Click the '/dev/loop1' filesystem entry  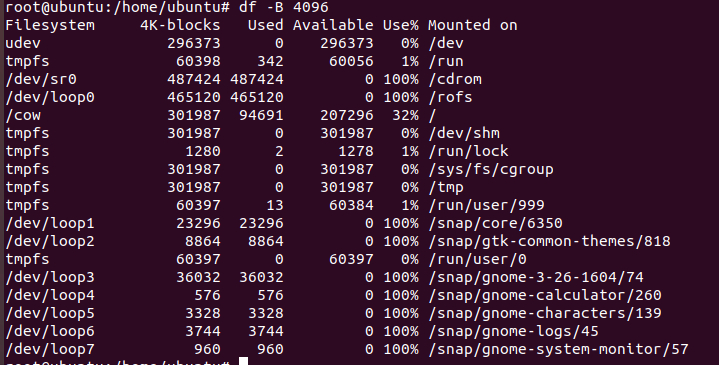[50, 223]
